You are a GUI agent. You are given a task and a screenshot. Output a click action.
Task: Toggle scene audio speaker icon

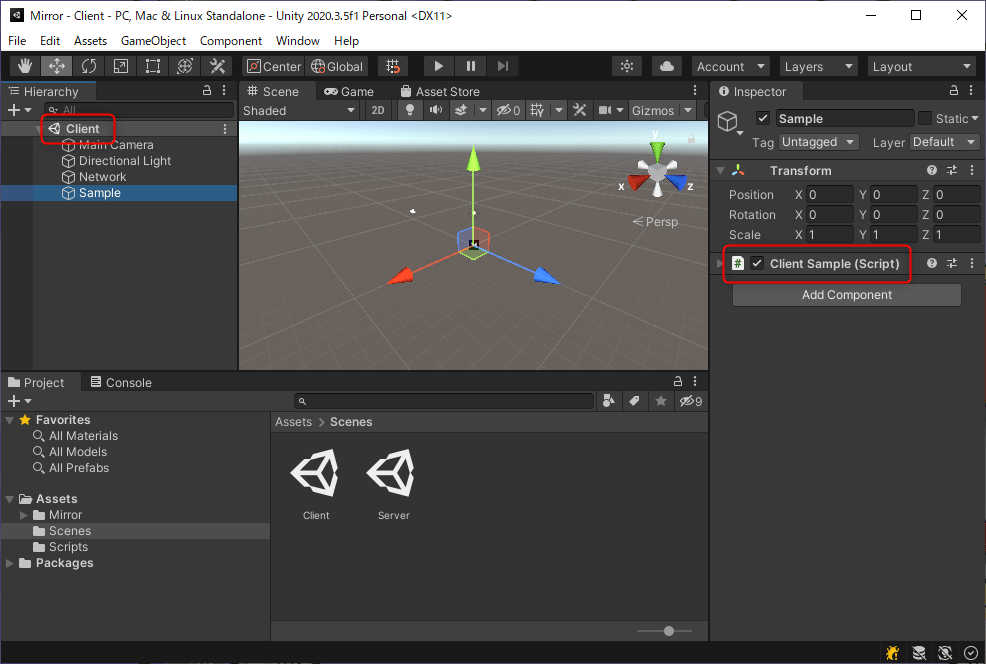click(x=436, y=111)
